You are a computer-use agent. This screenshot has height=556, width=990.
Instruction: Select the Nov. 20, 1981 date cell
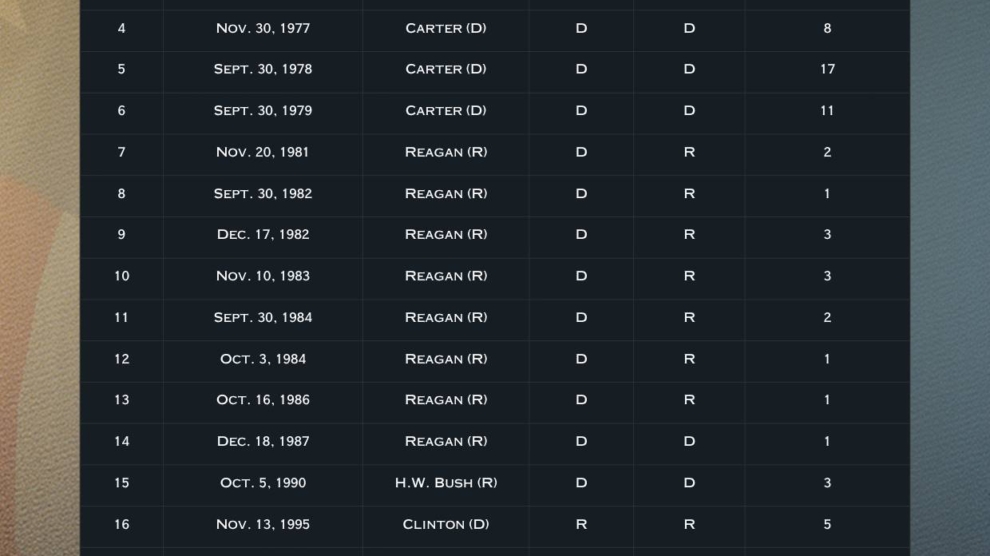263,152
